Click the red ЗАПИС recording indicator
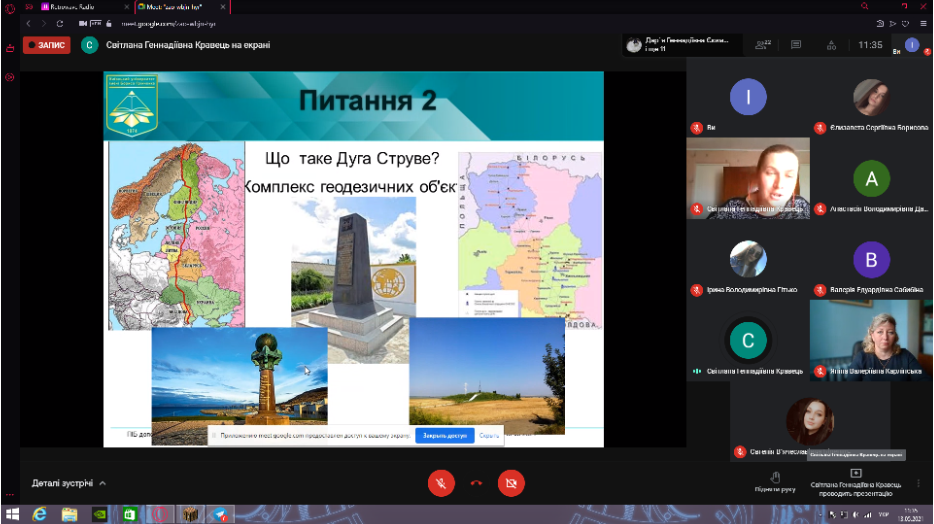This screenshot has height=524, width=934. 46,45
